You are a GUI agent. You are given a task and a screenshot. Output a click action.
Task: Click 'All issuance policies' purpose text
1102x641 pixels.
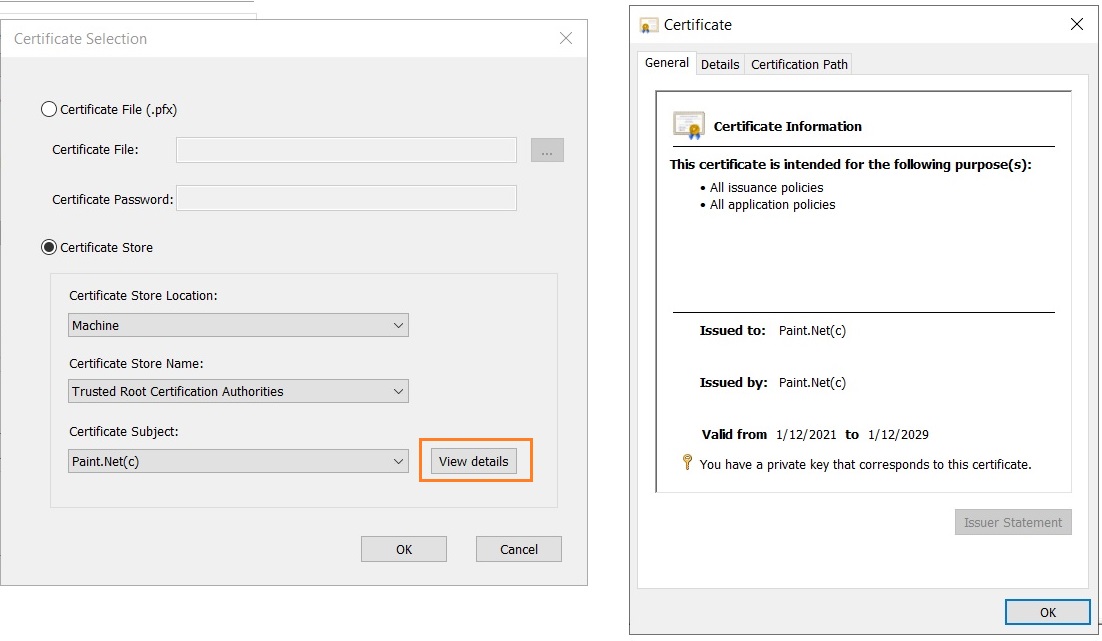(x=766, y=188)
